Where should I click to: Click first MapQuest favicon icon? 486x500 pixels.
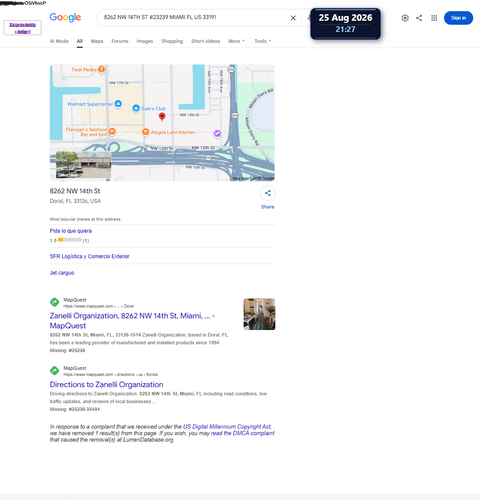coord(54,302)
